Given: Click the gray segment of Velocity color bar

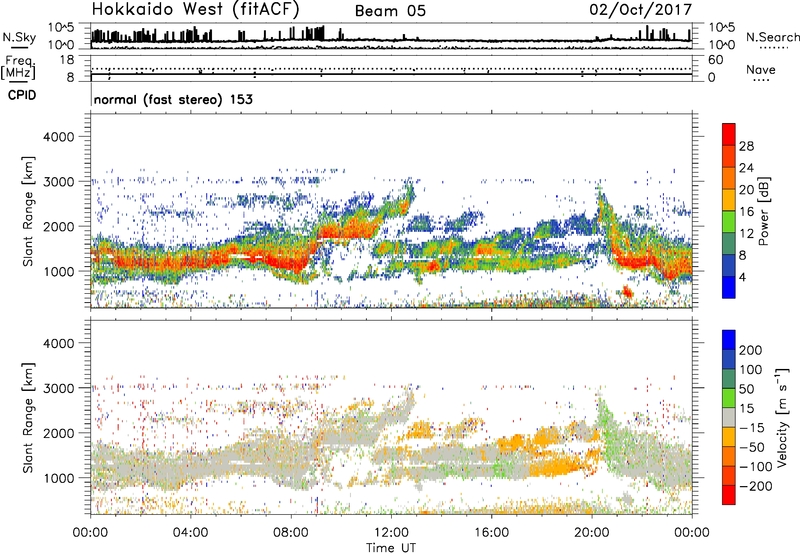Looking at the screenshot, I should 729,417.
